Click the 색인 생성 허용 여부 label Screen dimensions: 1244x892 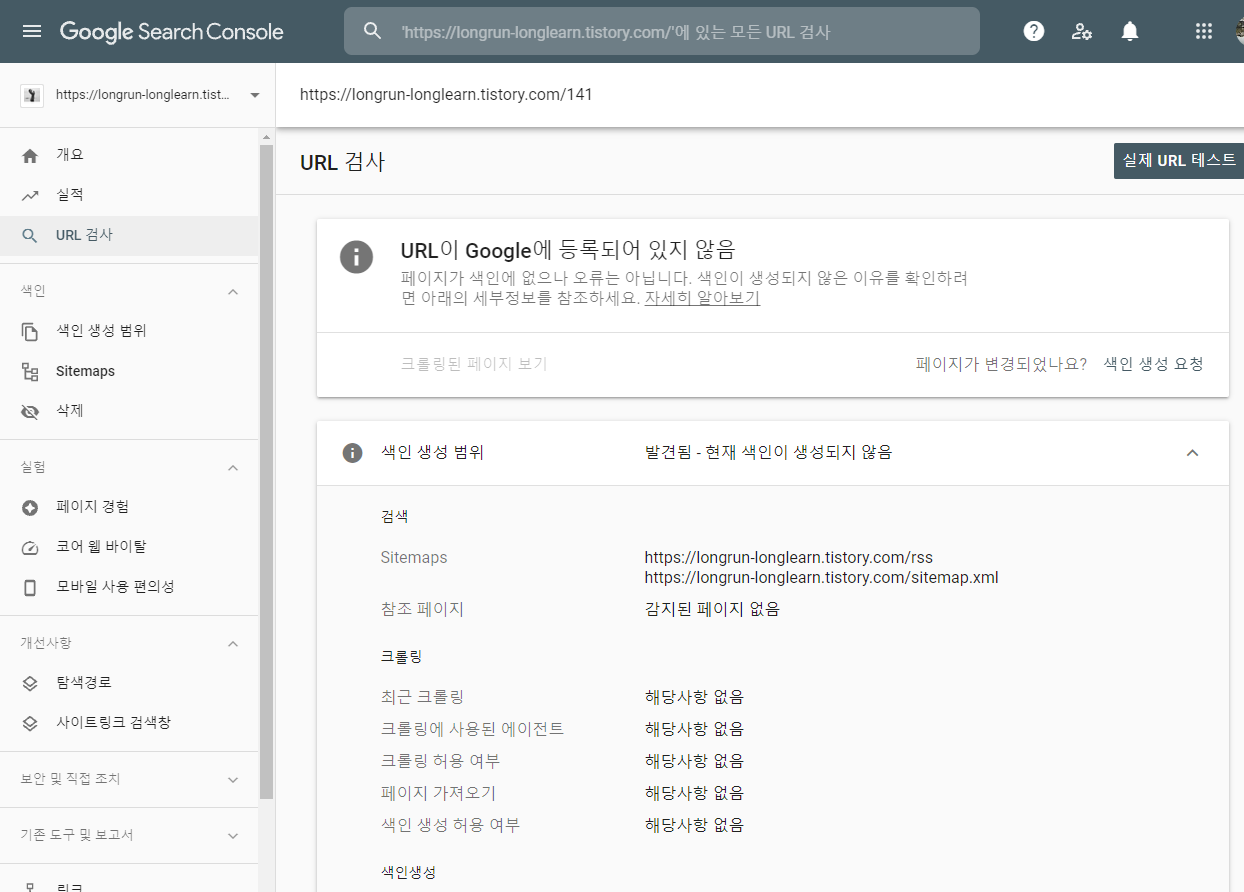pyautogui.click(x=450, y=825)
